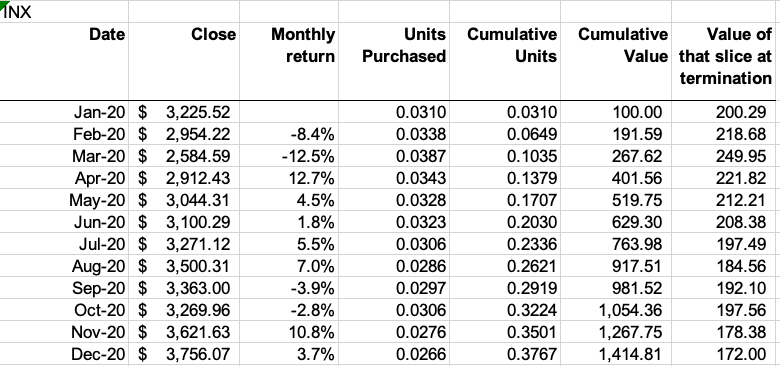Select termination value cell 197.49
The image size is (780, 366).
click(726, 244)
